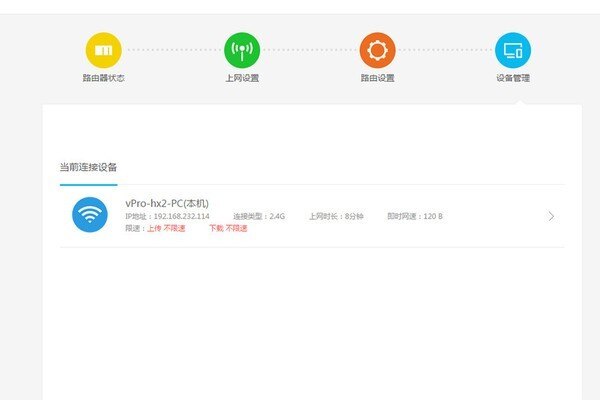This screenshot has width=600, height=400.
Task: Go to 上网设置 text label
Action: pyautogui.click(x=241, y=77)
